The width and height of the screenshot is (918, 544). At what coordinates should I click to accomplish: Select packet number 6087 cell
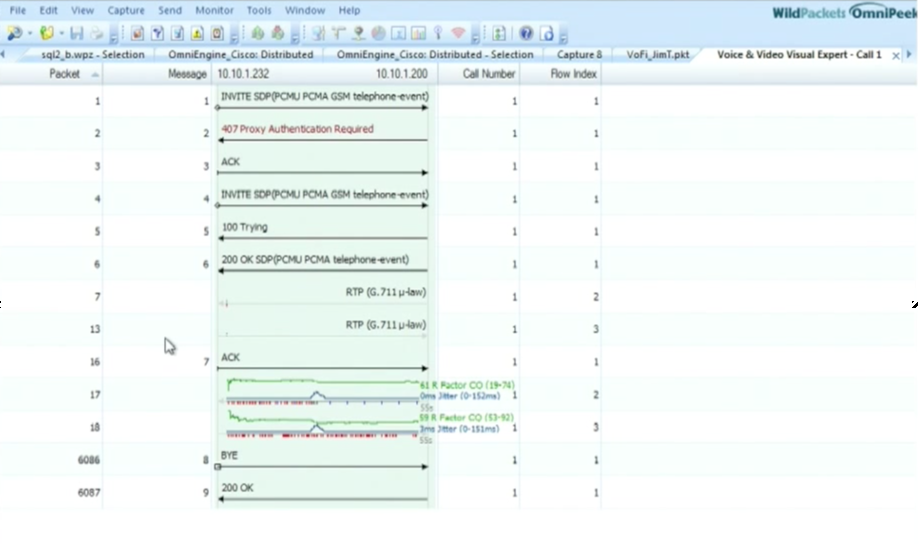click(x=88, y=493)
